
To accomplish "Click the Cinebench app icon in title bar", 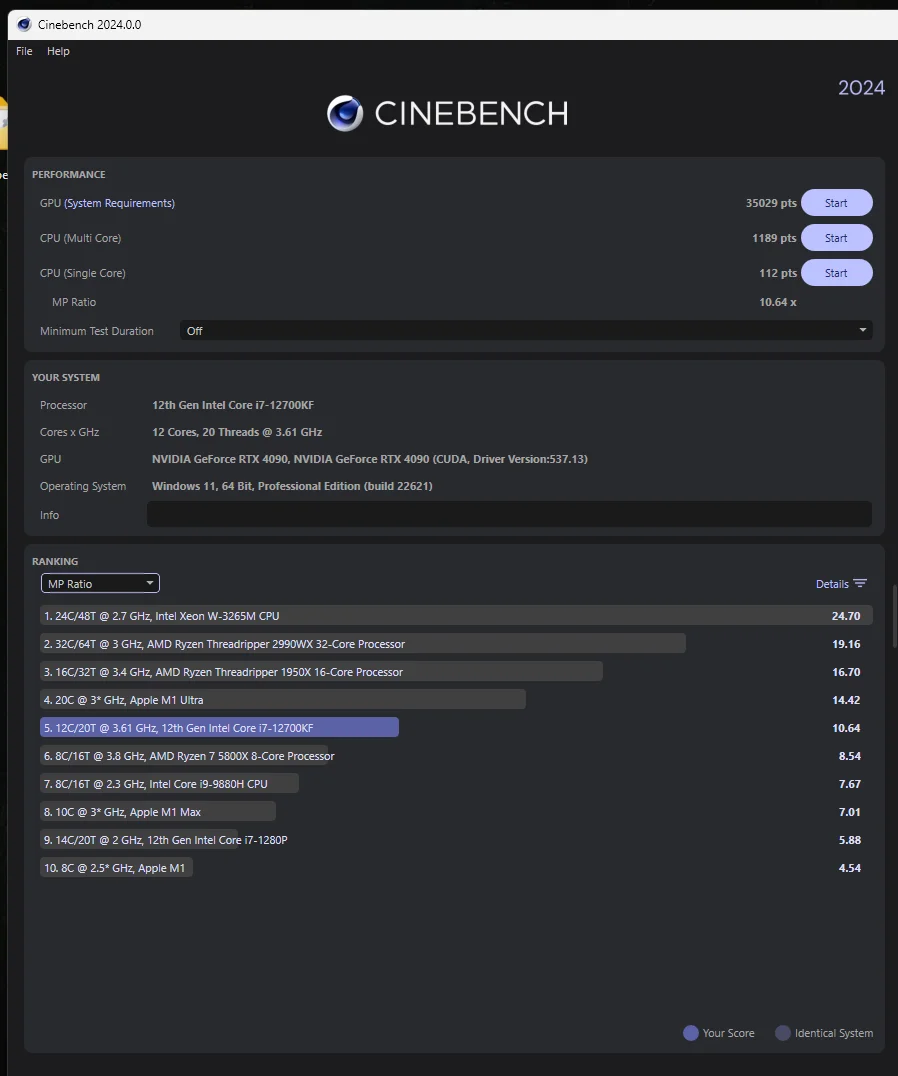I will pyautogui.click(x=24, y=25).
